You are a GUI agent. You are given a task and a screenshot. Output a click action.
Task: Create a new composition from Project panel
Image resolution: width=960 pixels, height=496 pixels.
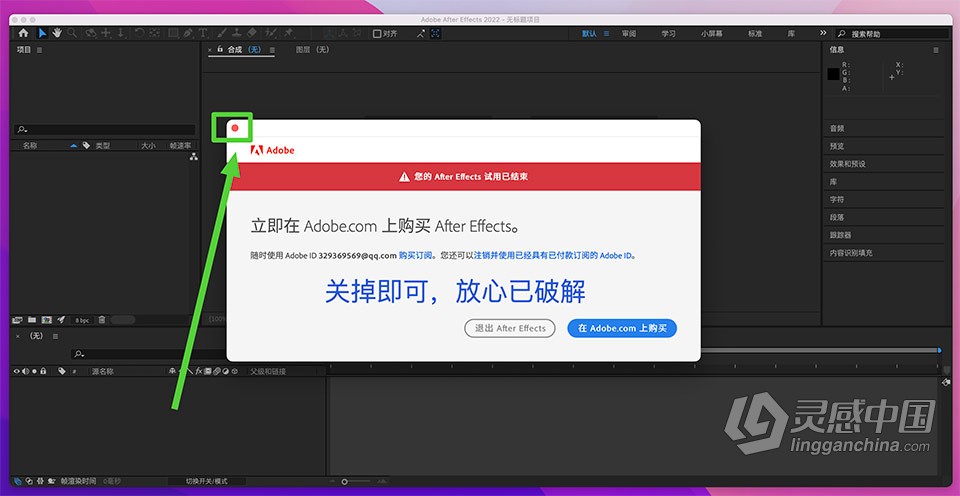[46, 320]
